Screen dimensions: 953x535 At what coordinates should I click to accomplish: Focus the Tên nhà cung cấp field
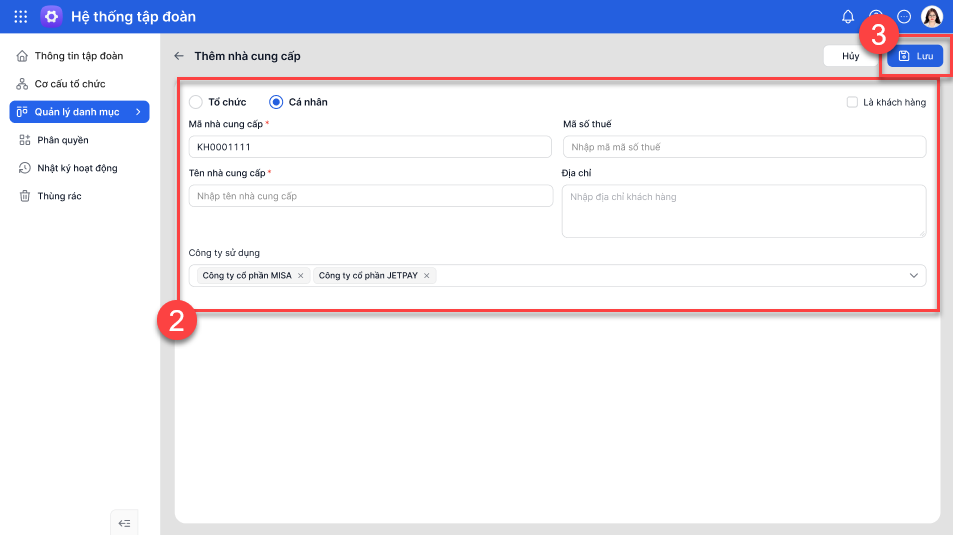[x=370, y=196]
